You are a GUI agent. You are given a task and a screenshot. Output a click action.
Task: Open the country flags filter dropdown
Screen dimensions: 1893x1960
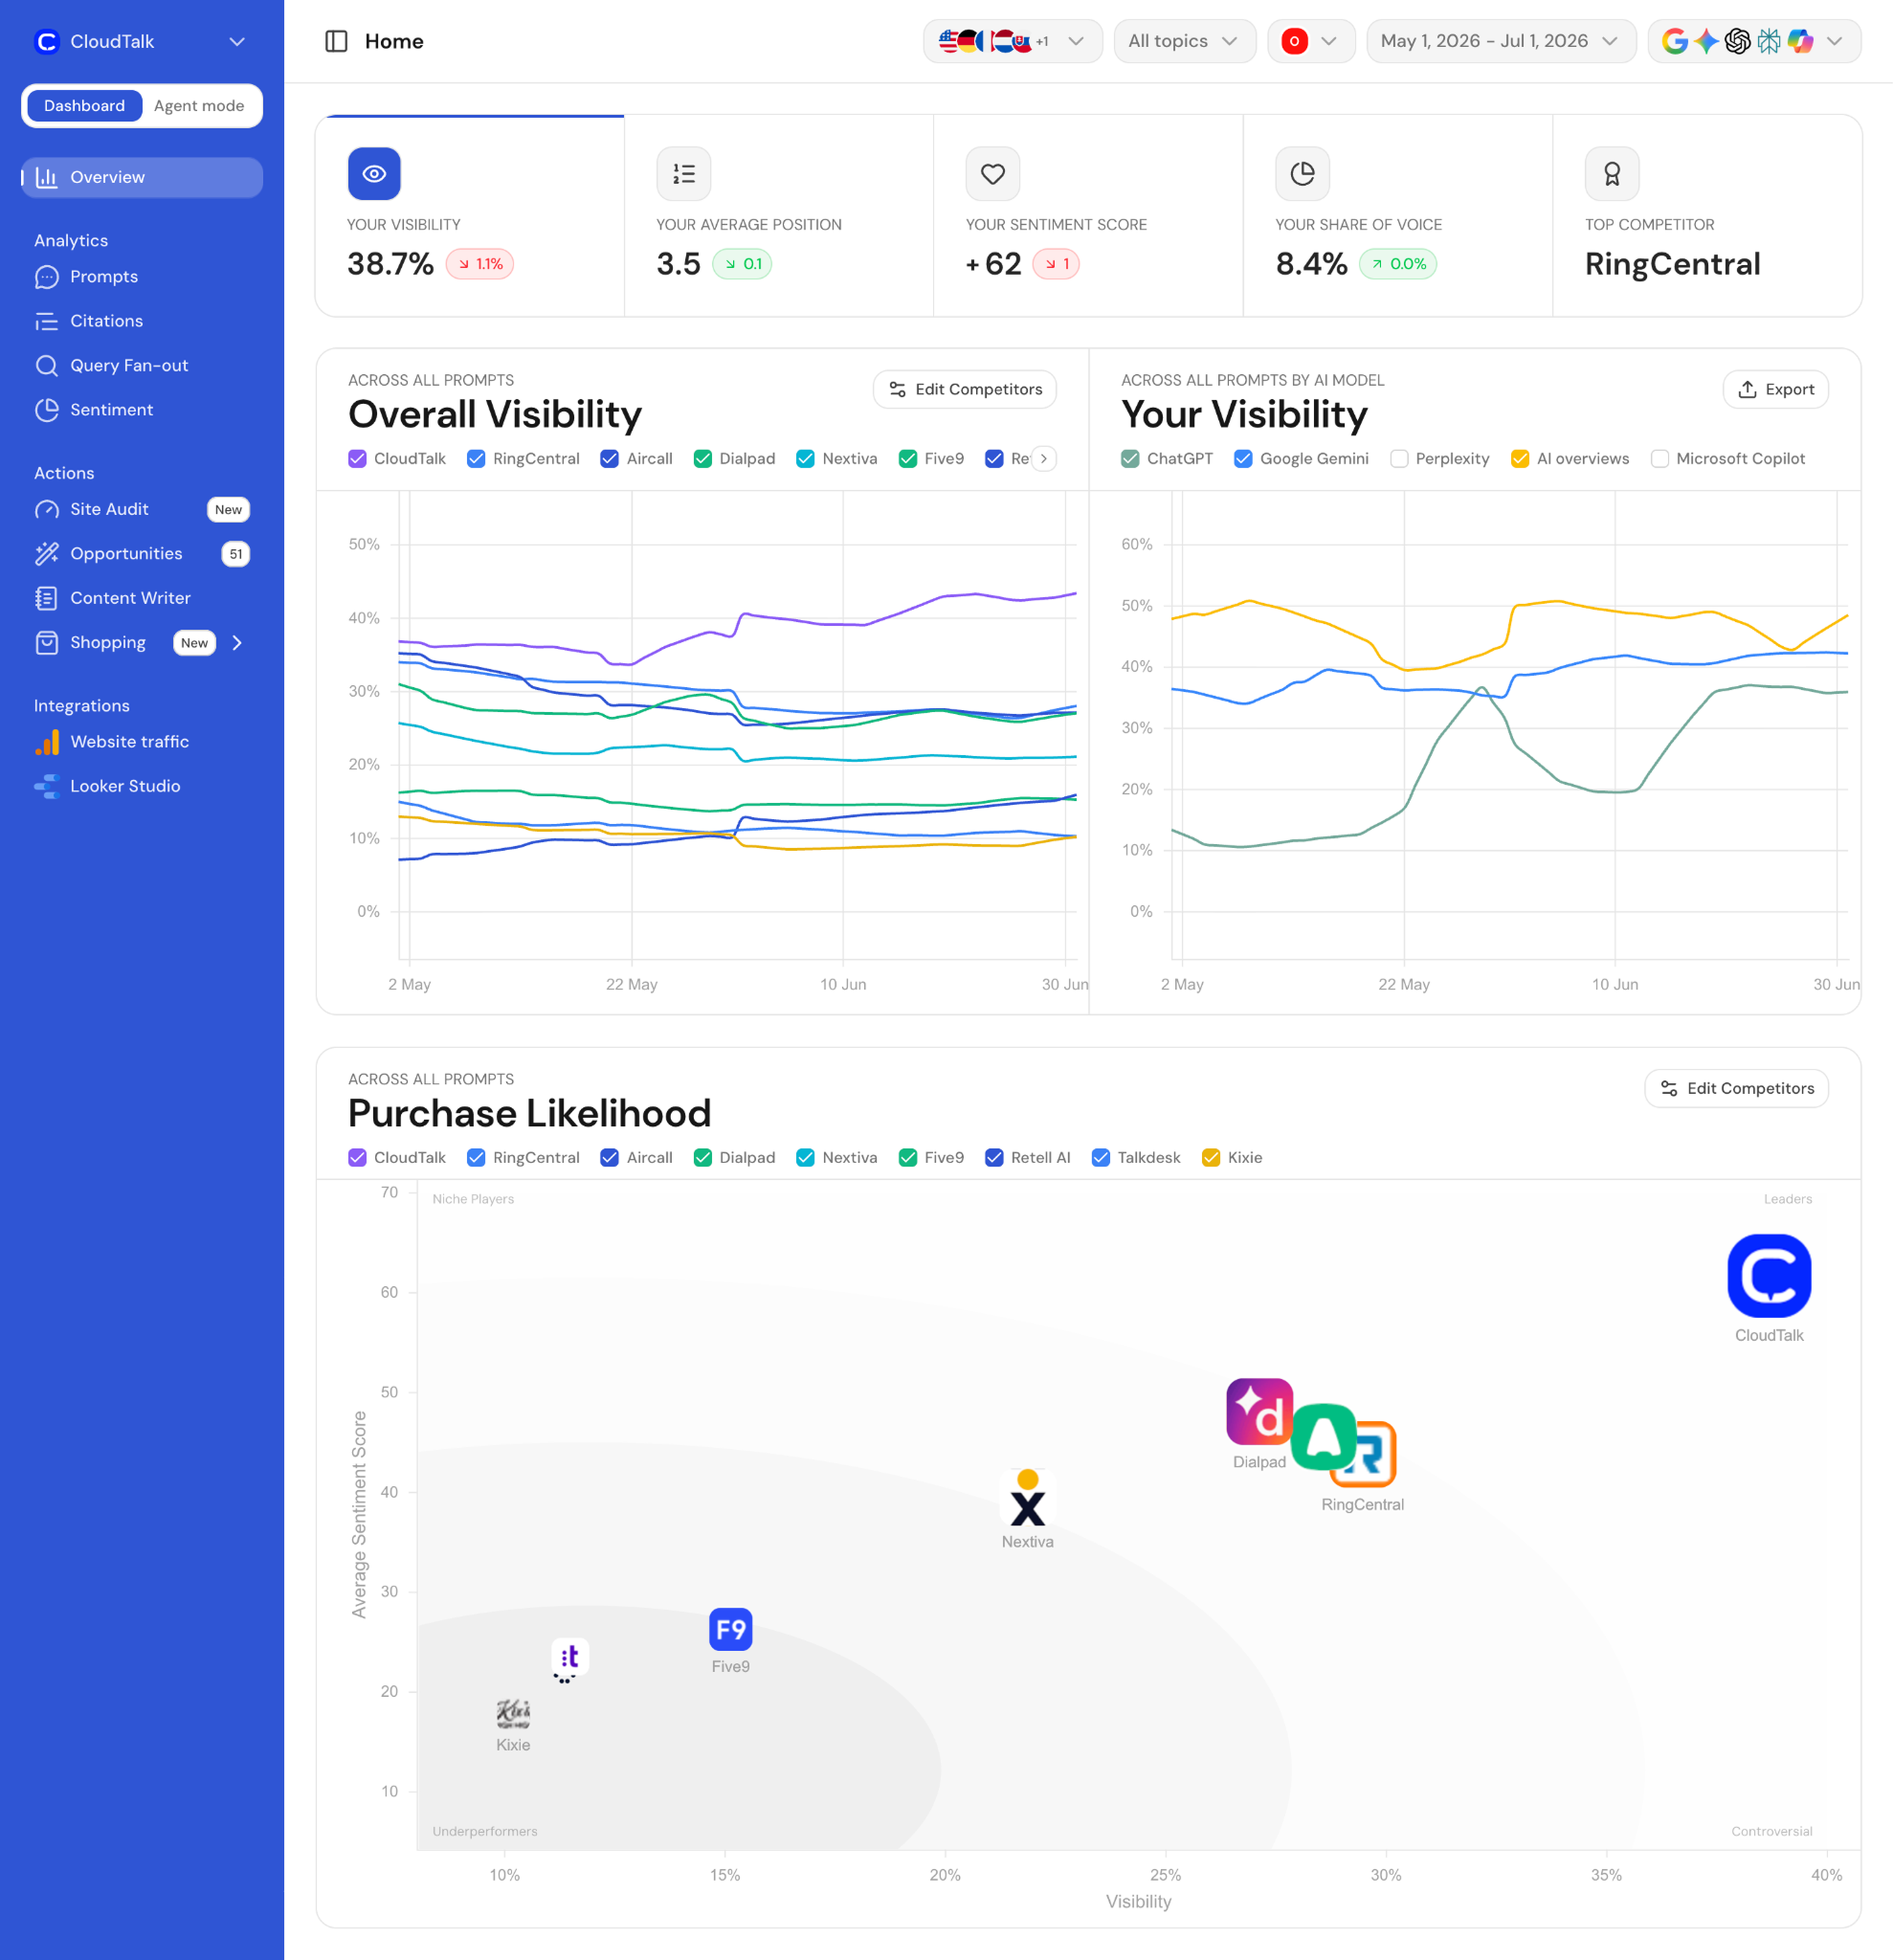(1012, 41)
